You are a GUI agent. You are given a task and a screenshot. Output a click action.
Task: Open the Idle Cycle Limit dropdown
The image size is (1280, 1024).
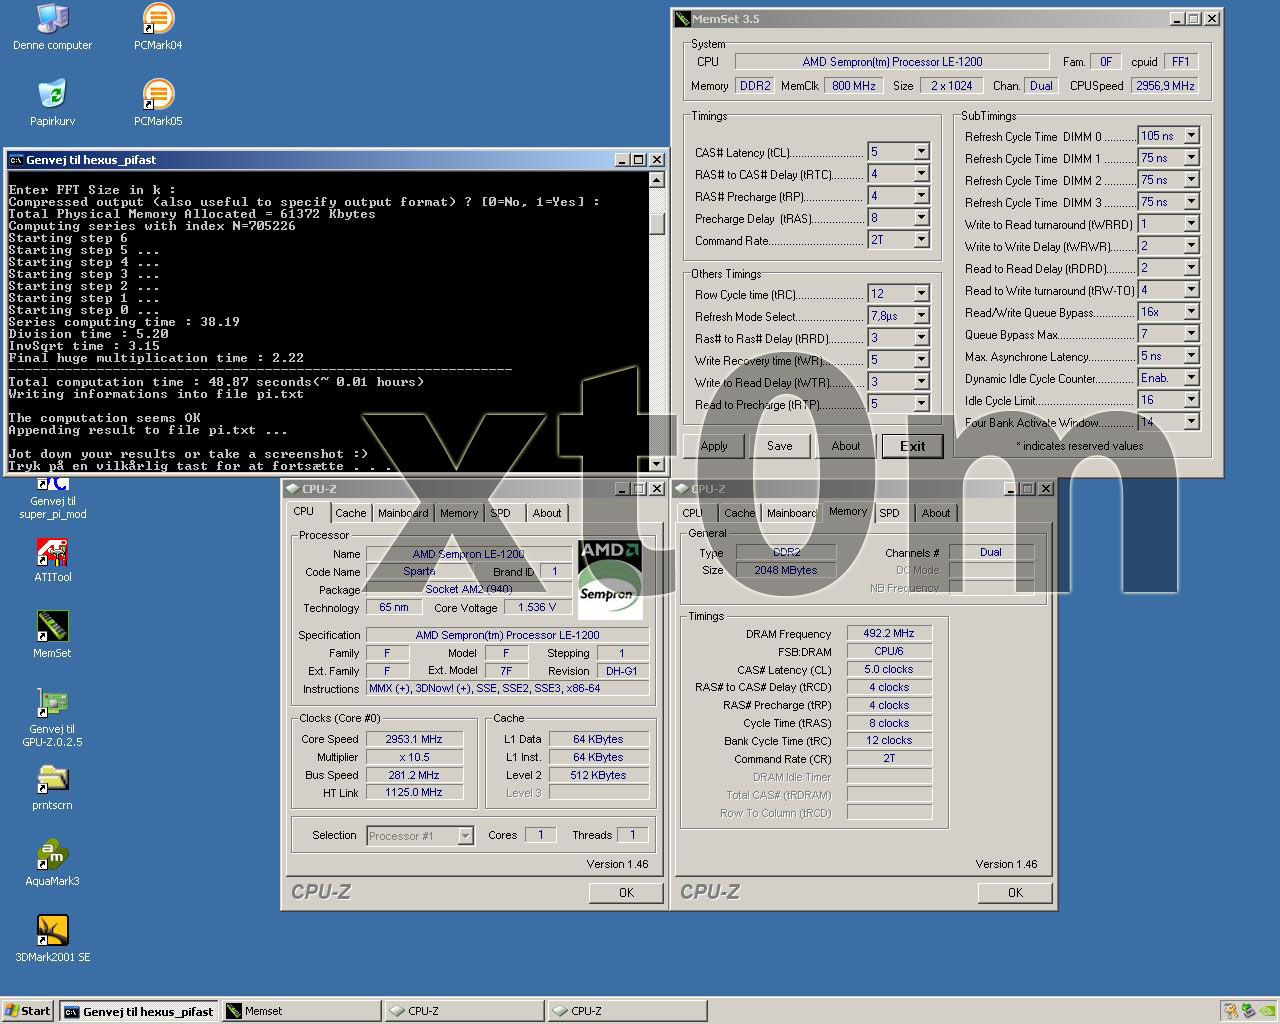[1191, 400]
